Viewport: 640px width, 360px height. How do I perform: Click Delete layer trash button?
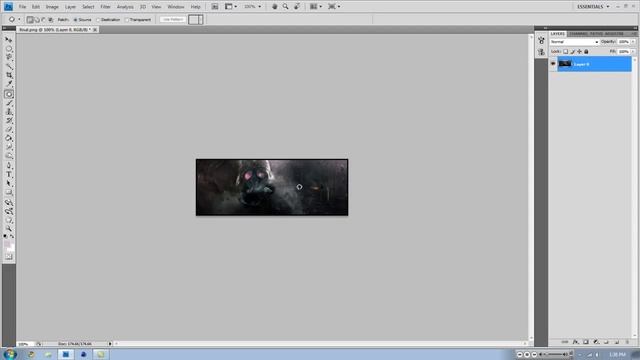tap(627, 342)
